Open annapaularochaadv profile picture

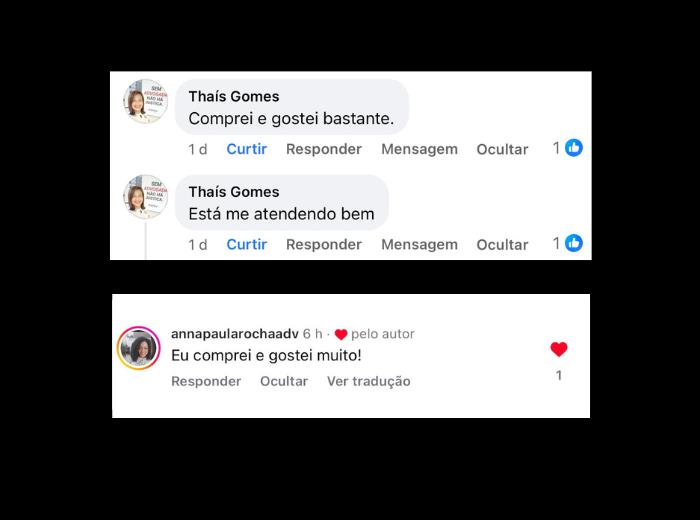[x=138, y=348]
